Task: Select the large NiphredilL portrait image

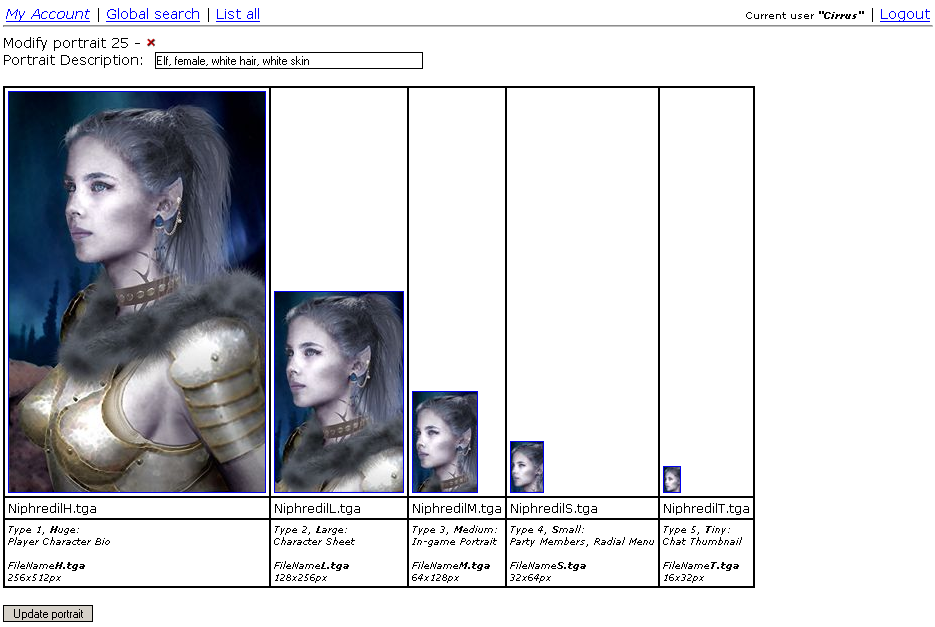Action: 339,392
